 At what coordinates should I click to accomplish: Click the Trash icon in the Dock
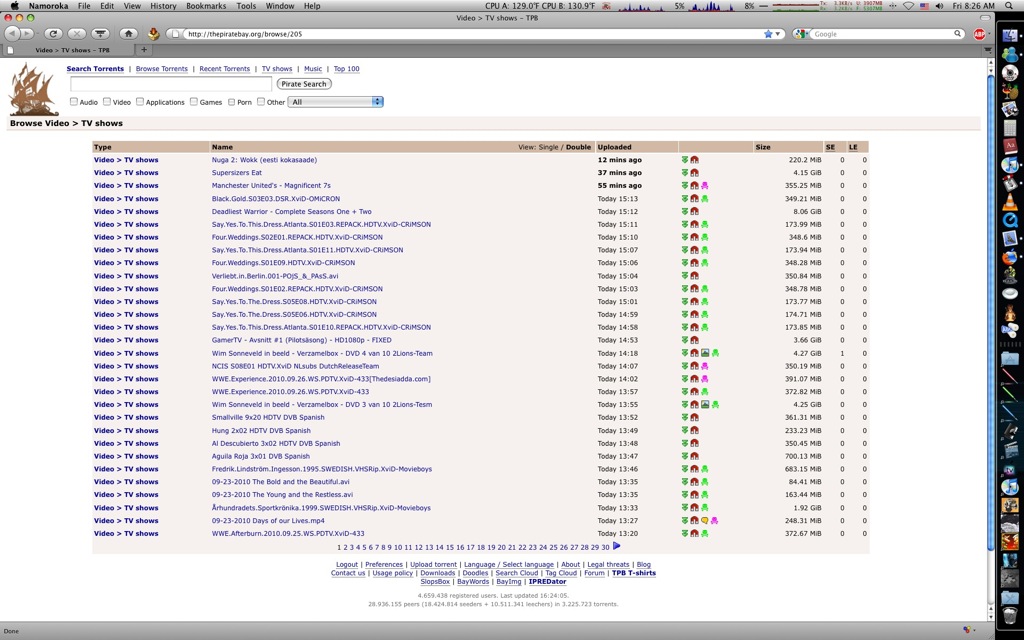pos(1010,614)
